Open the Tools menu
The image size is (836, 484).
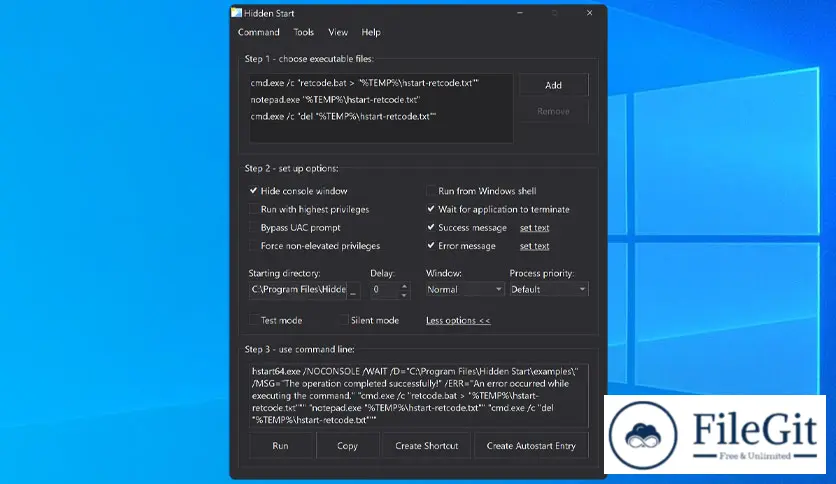303,33
